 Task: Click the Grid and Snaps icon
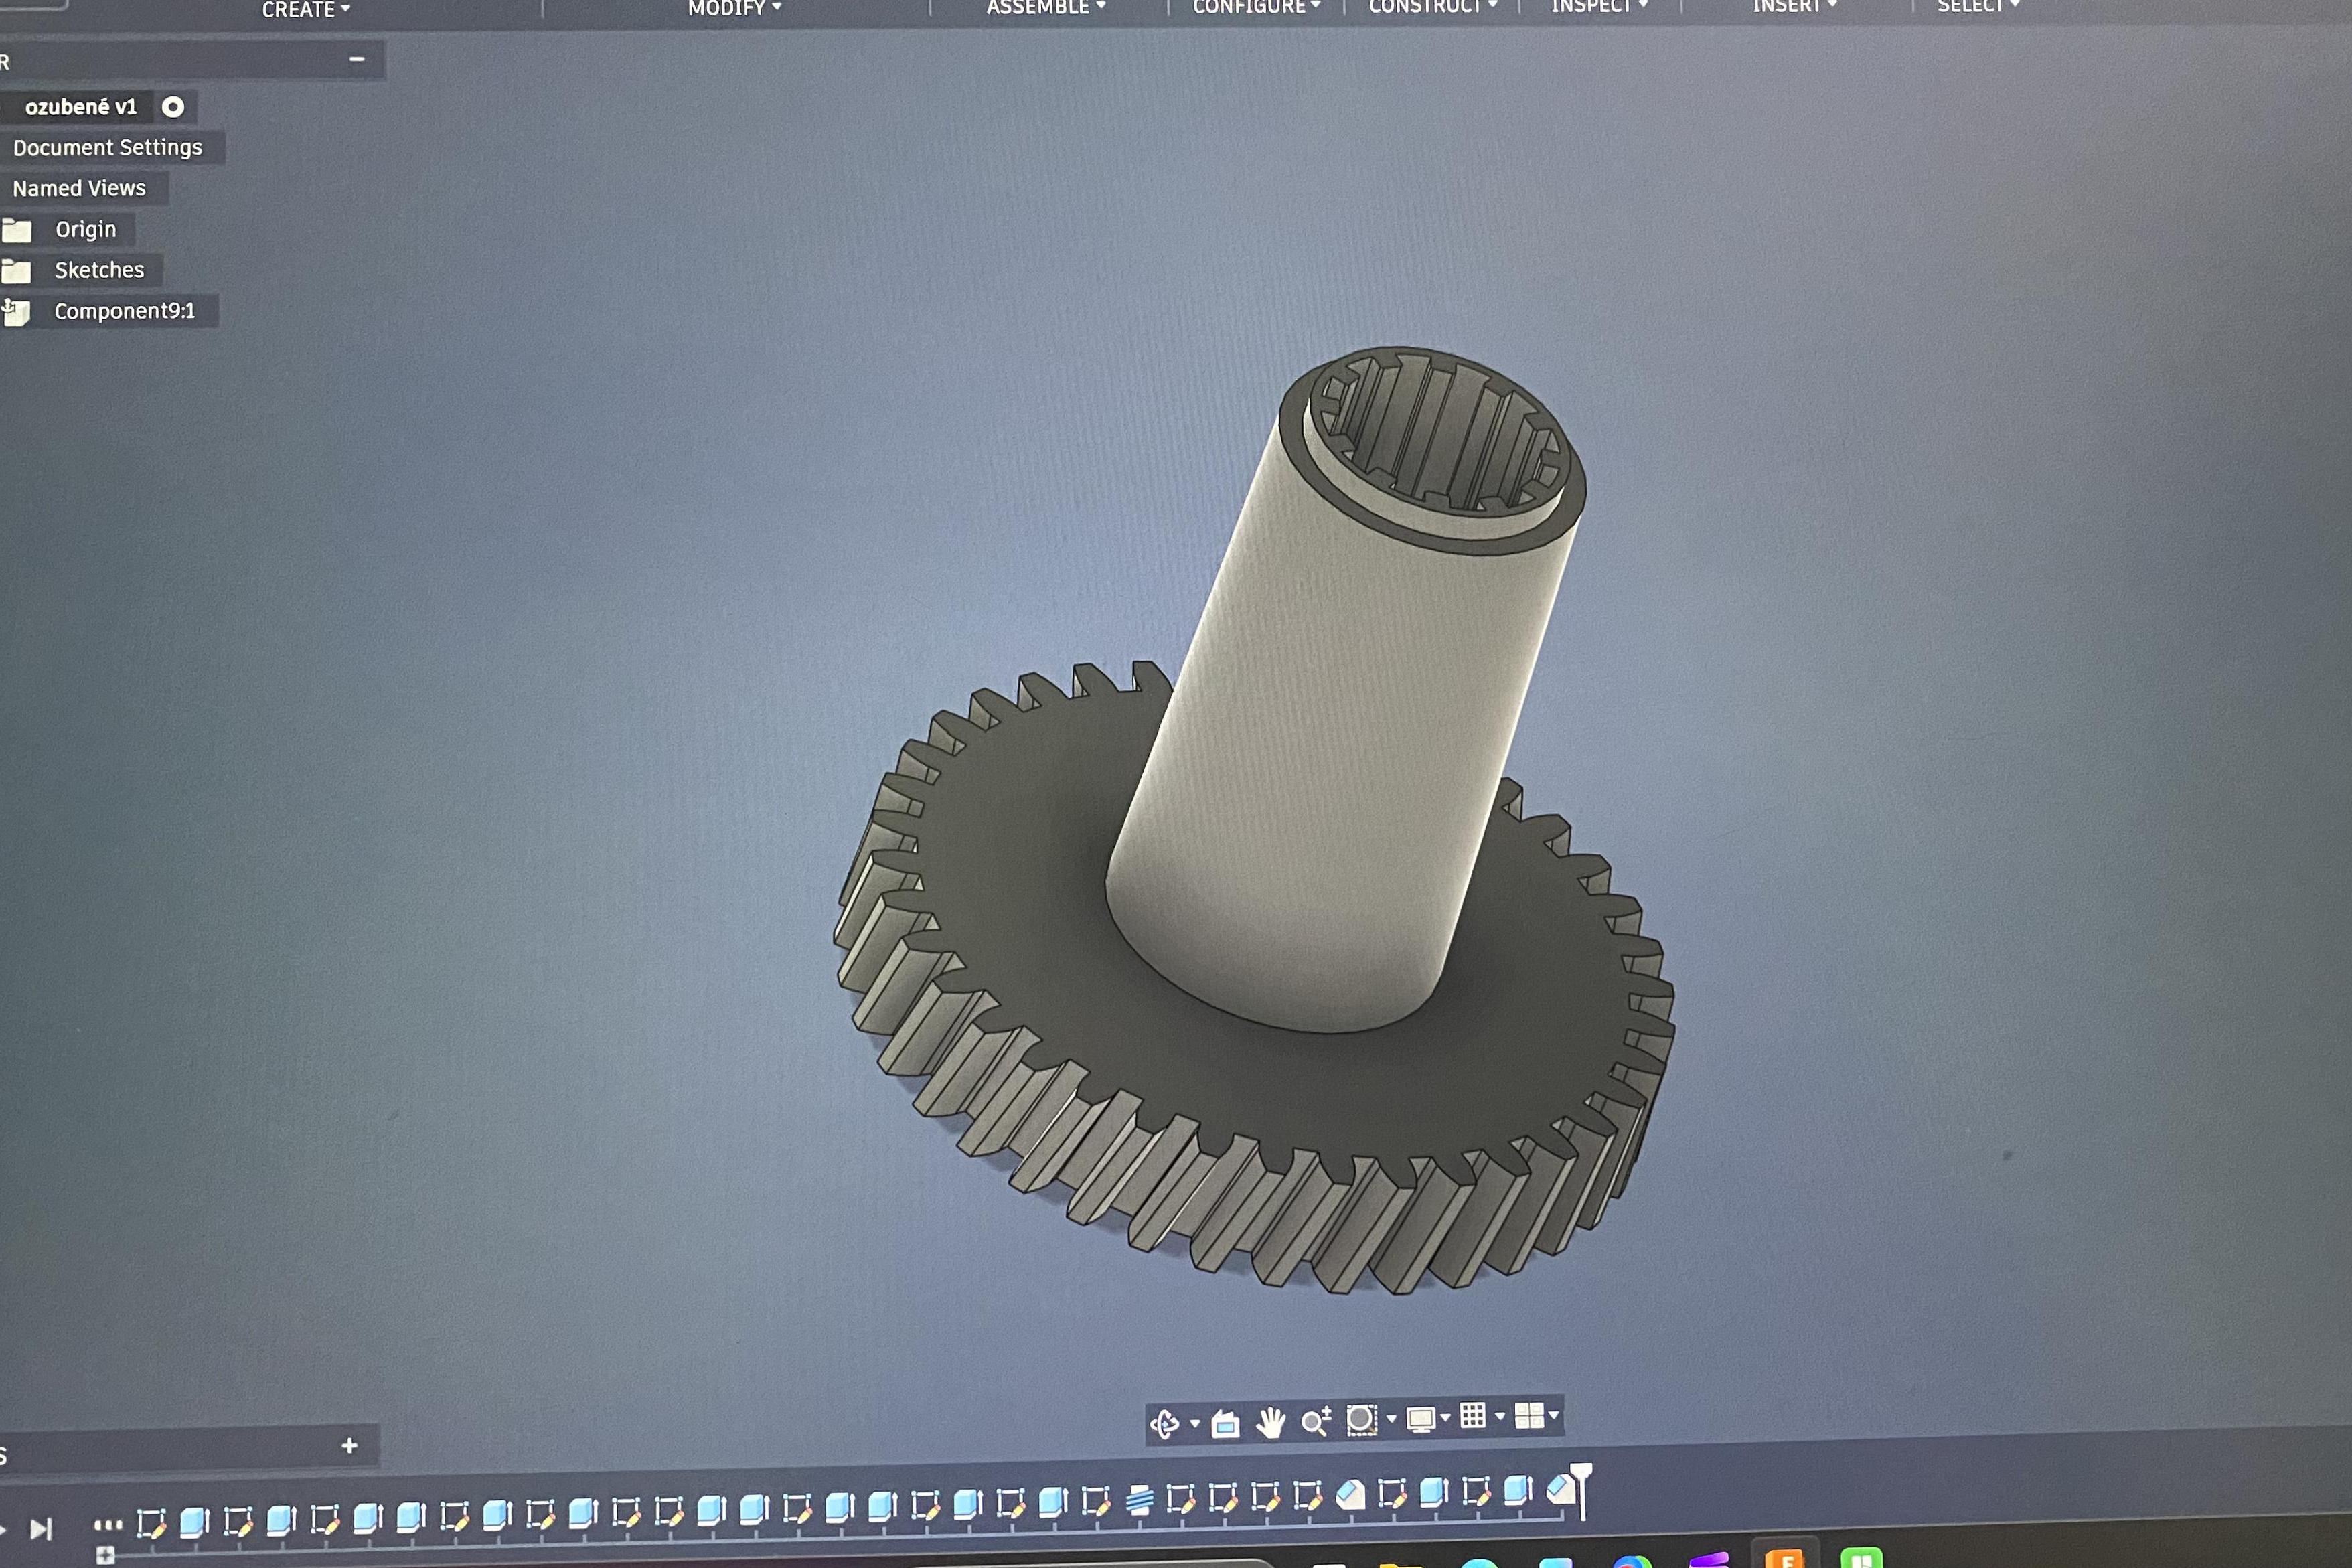[1472, 1415]
